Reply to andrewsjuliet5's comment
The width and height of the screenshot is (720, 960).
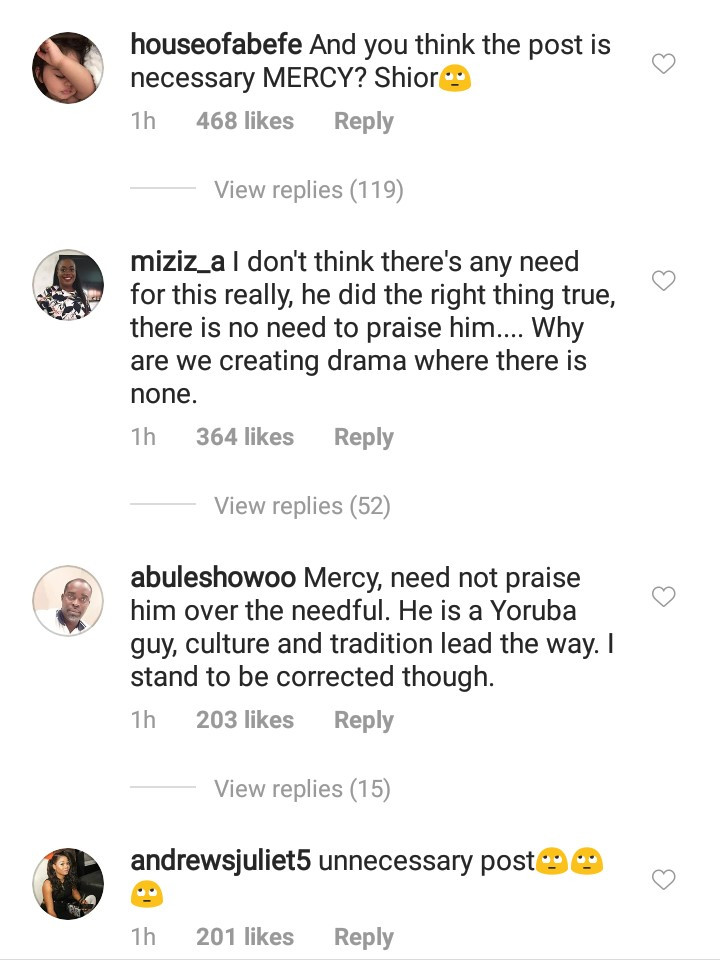click(363, 938)
